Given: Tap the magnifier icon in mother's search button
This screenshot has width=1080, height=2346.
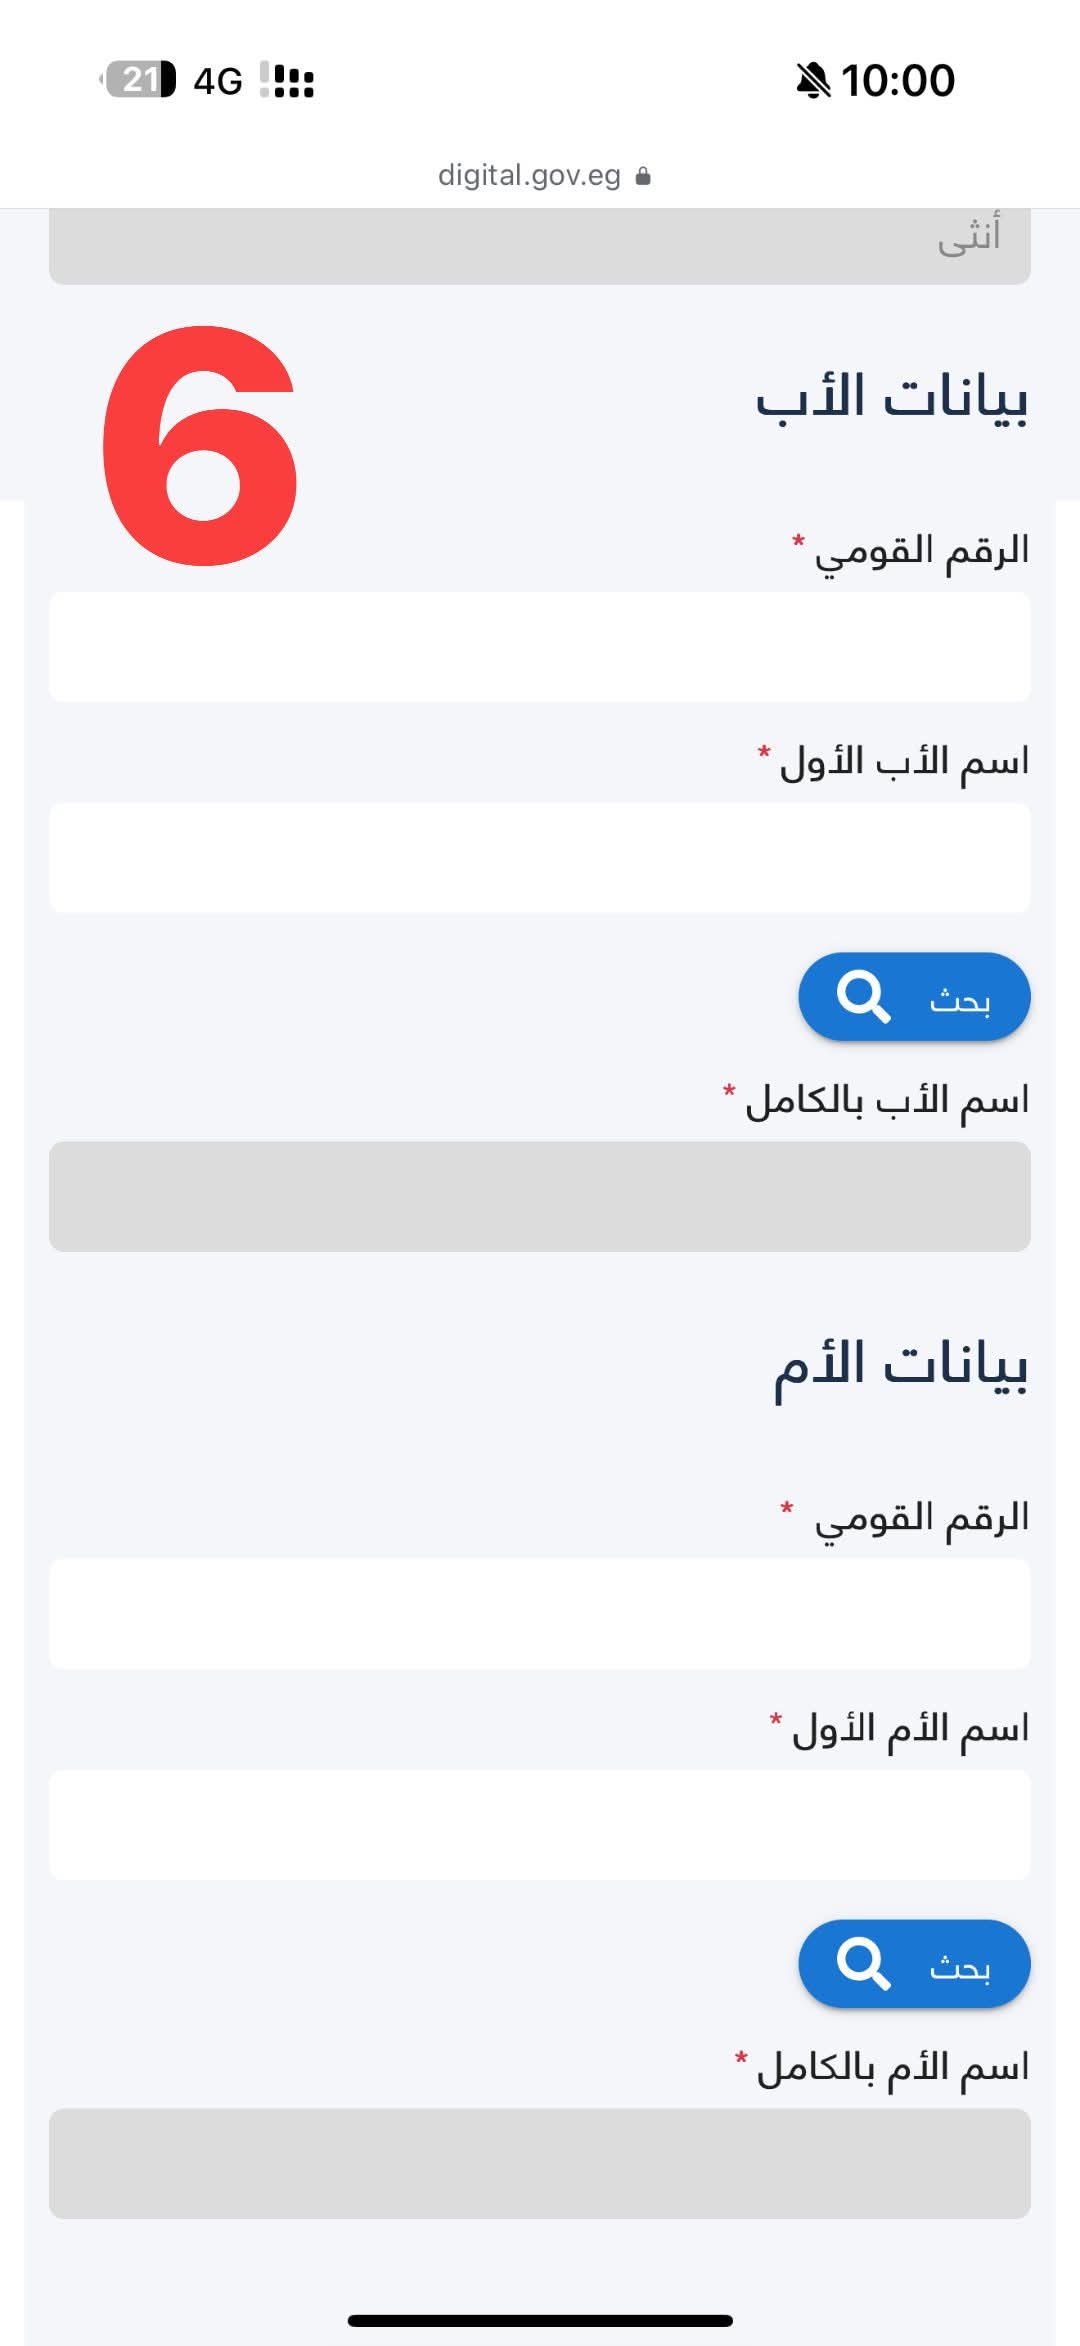Looking at the screenshot, I should tap(866, 1963).
